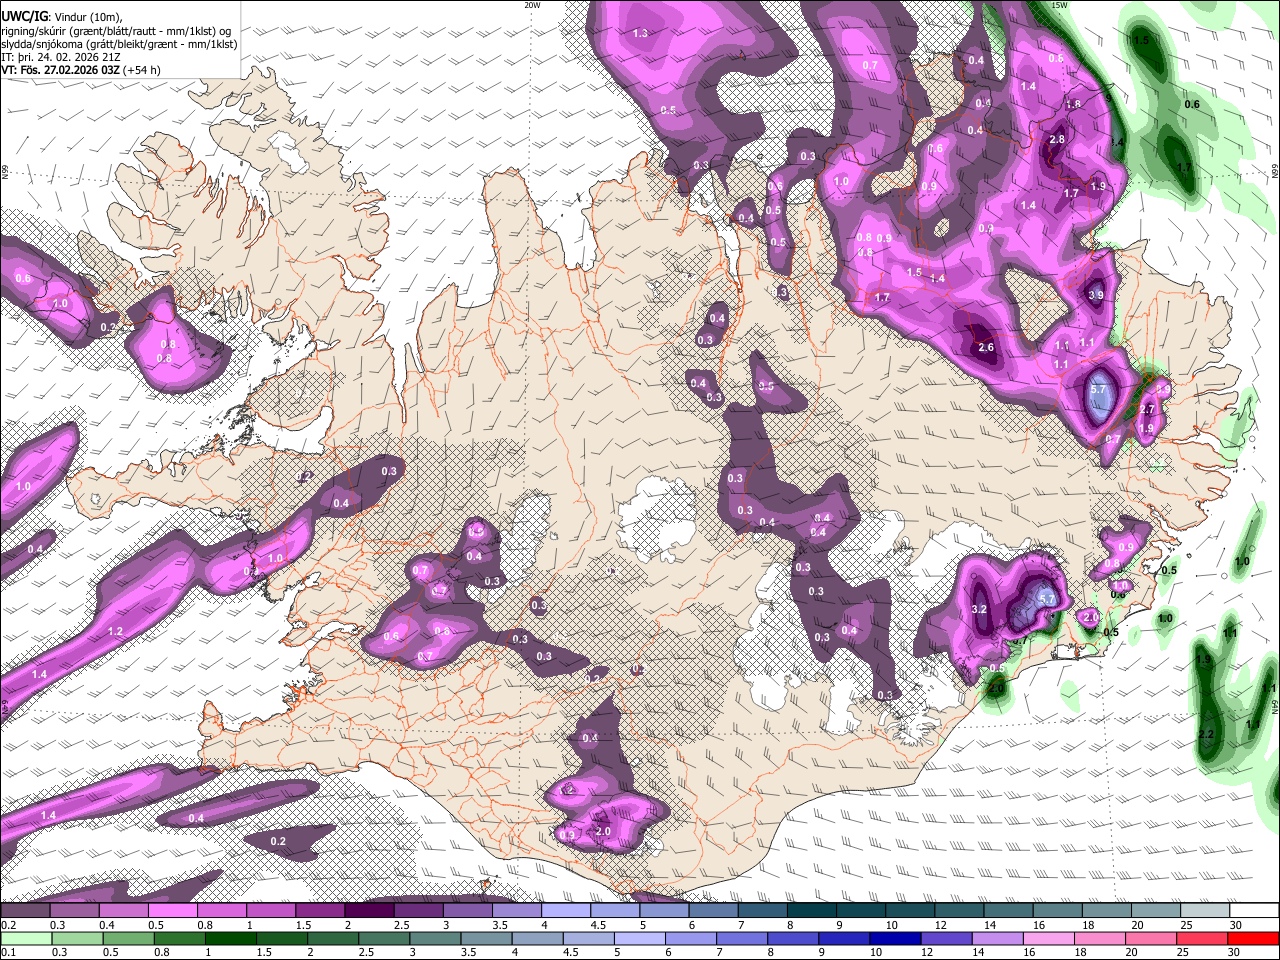Click the red swatch above 30 in lower legend row
The height and width of the screenshot is (960, 1280).
pyautogui.click(x=1254, y=939)
